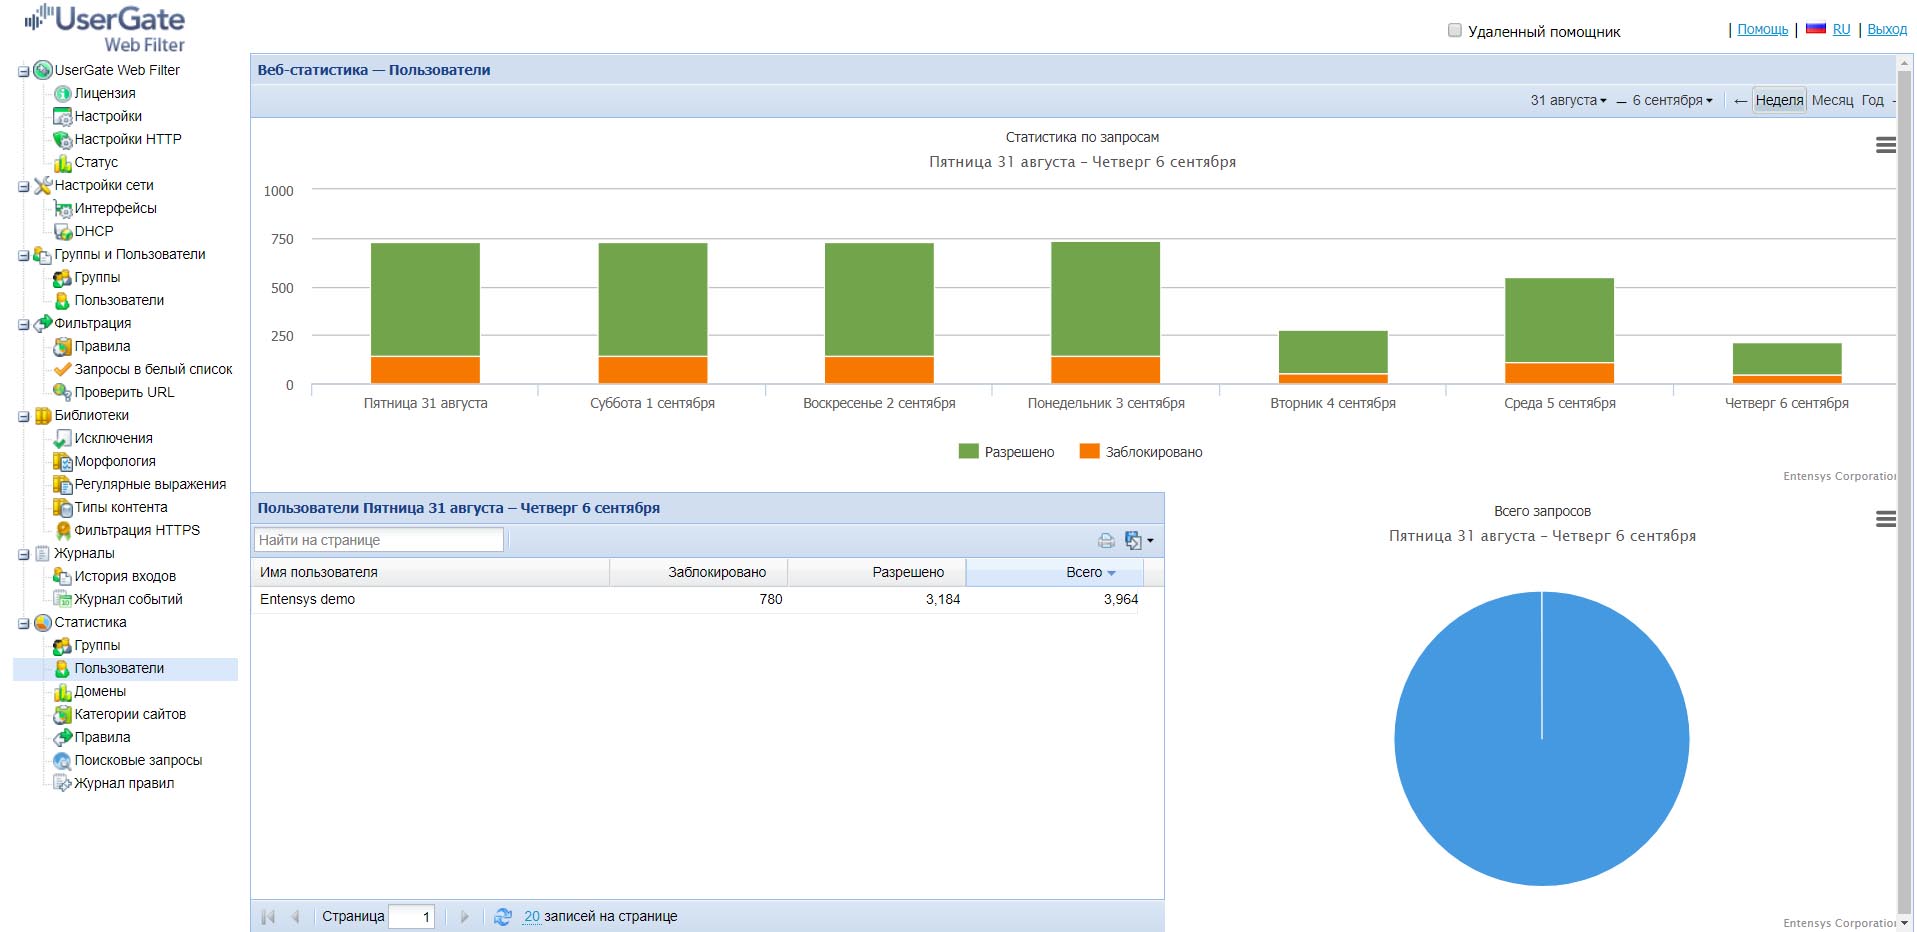Image resolution: width=1917 pixels, height=932 pixels.
Task: Collapse the Статистика tree node
Action: pos(23,623)
